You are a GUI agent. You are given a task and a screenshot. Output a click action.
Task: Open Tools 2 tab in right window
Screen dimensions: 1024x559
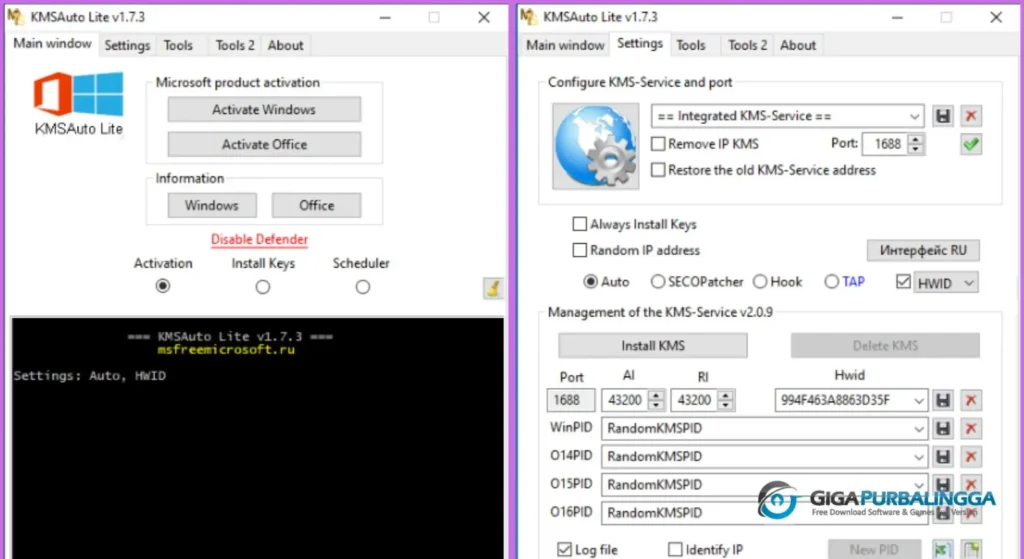pyautogui.click(x=748, y=45)
